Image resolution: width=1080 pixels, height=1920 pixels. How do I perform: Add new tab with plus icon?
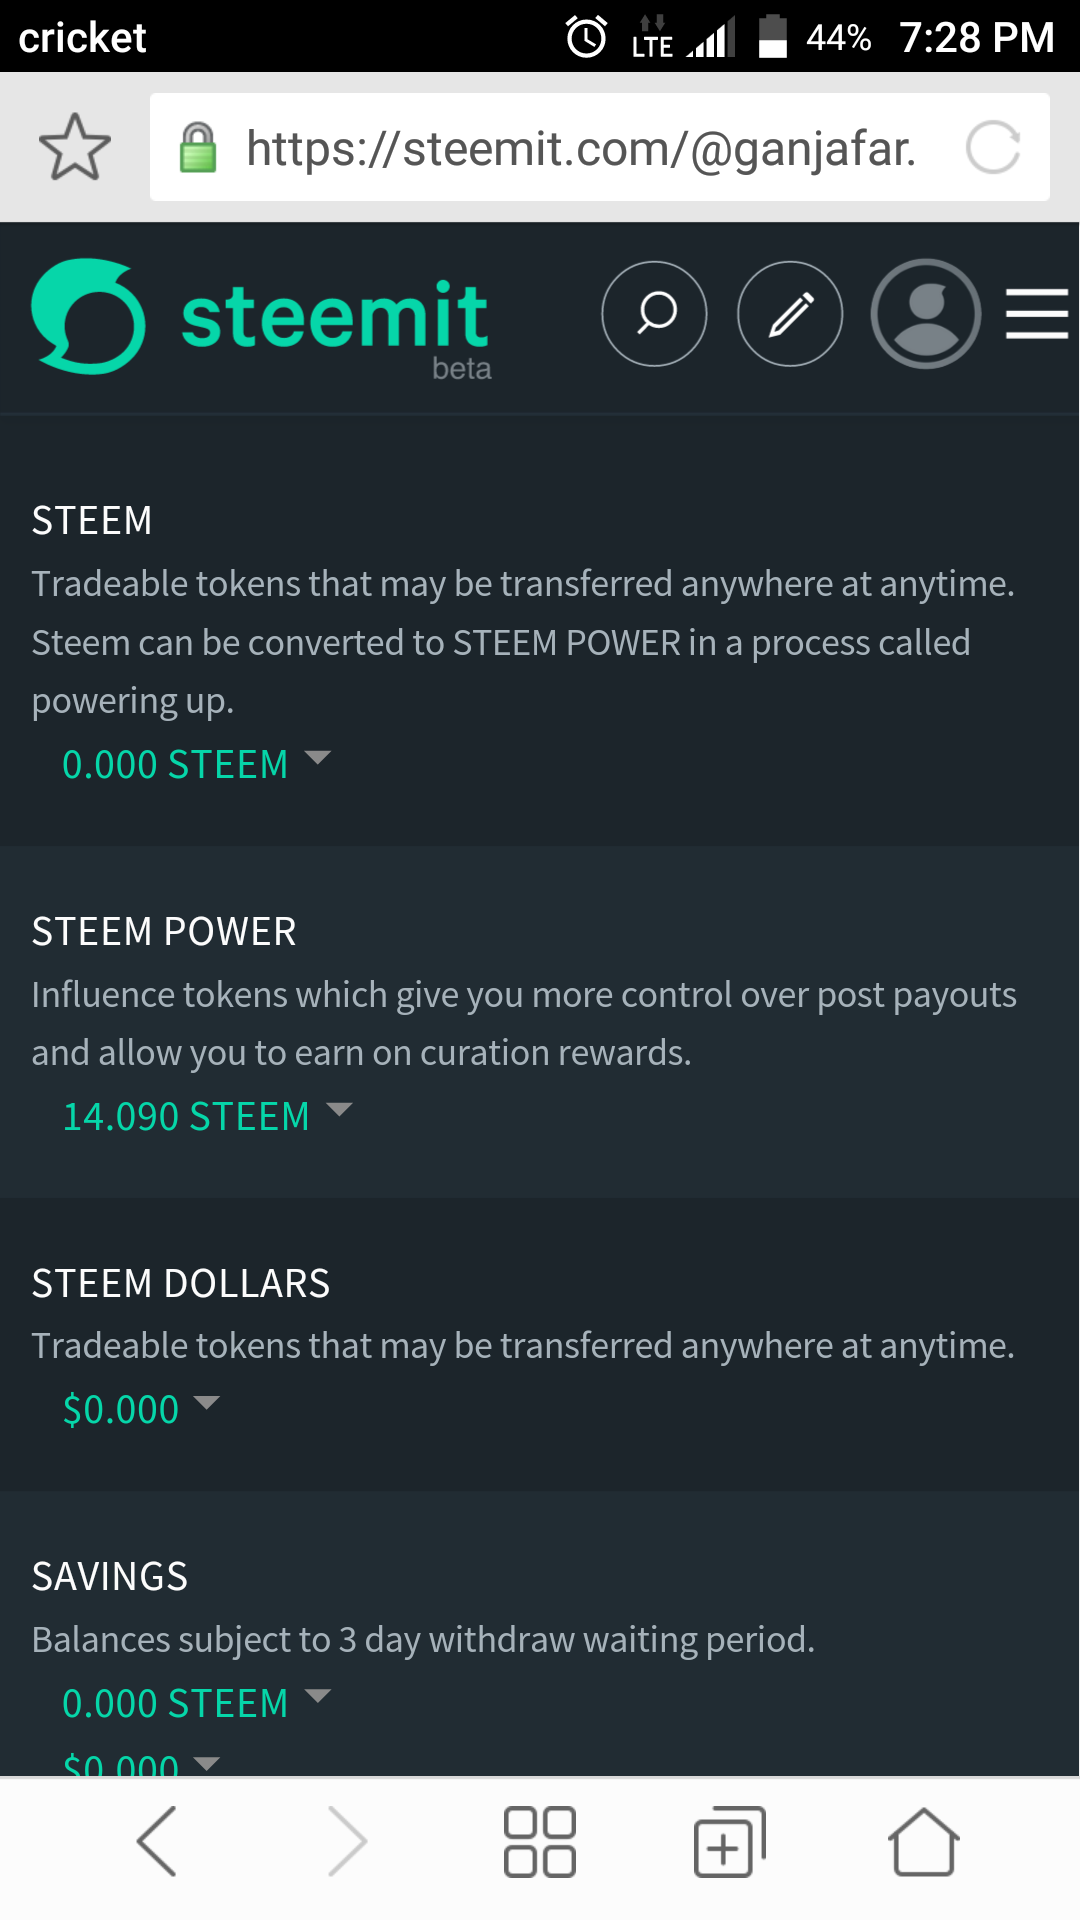pos(730,1841)
